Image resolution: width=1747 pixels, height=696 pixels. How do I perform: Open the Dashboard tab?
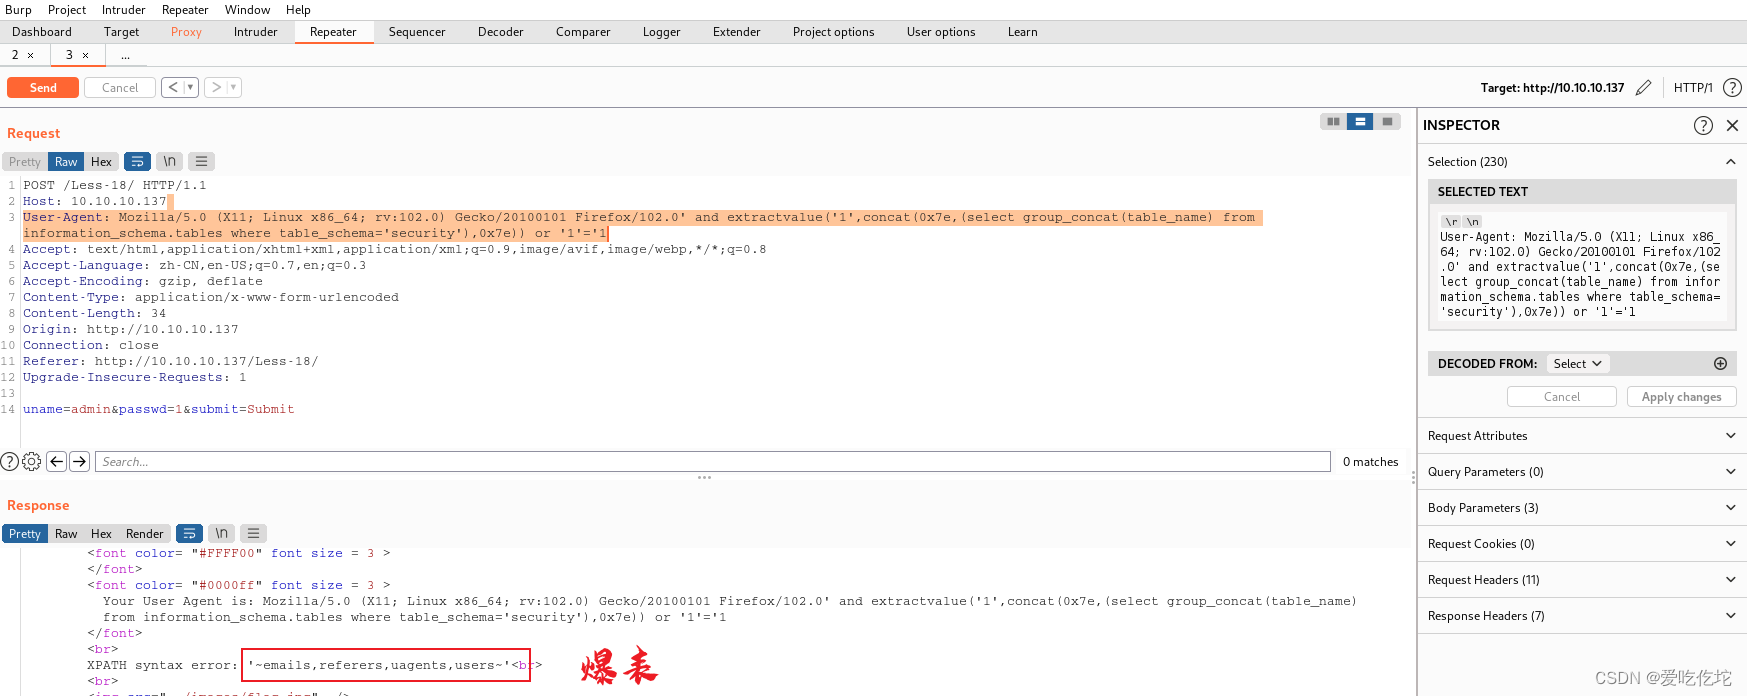coord(42,32)
